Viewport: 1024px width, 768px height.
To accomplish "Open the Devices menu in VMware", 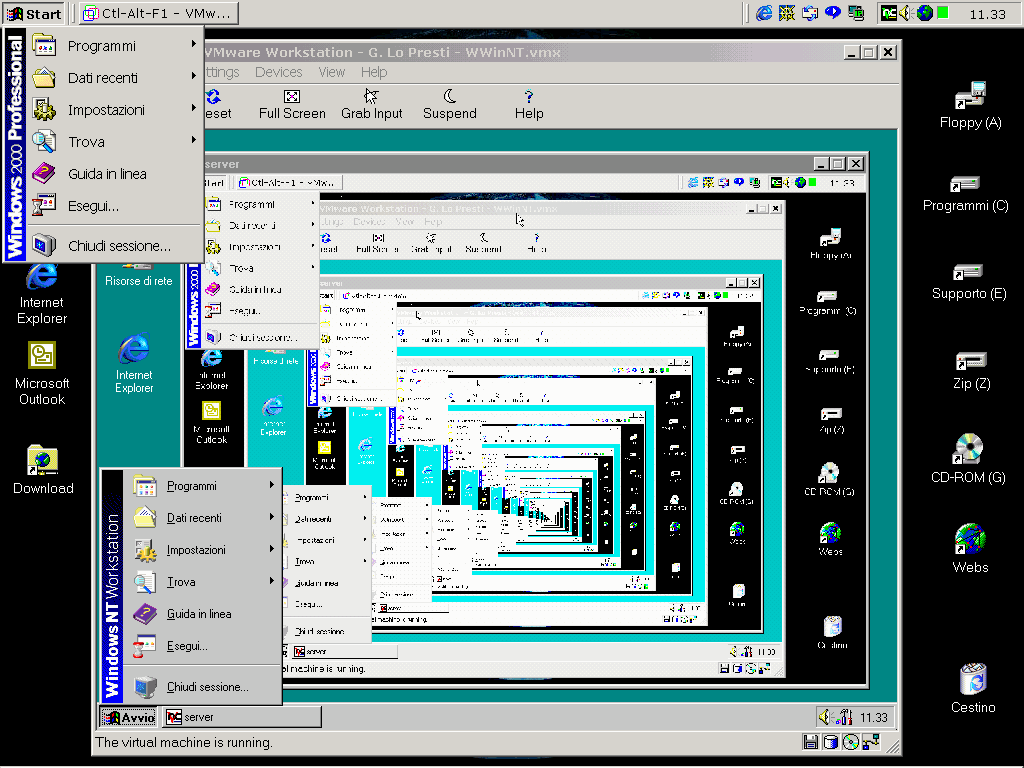I will 279,72.
